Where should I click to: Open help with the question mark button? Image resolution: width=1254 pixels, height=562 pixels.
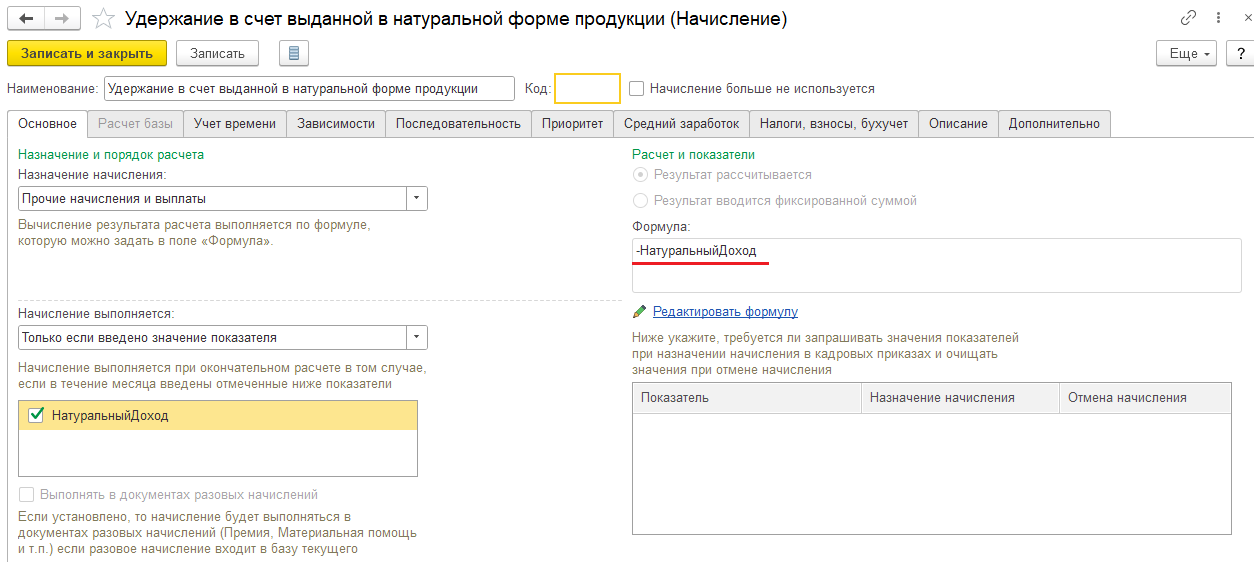(x=1239, y=54)
